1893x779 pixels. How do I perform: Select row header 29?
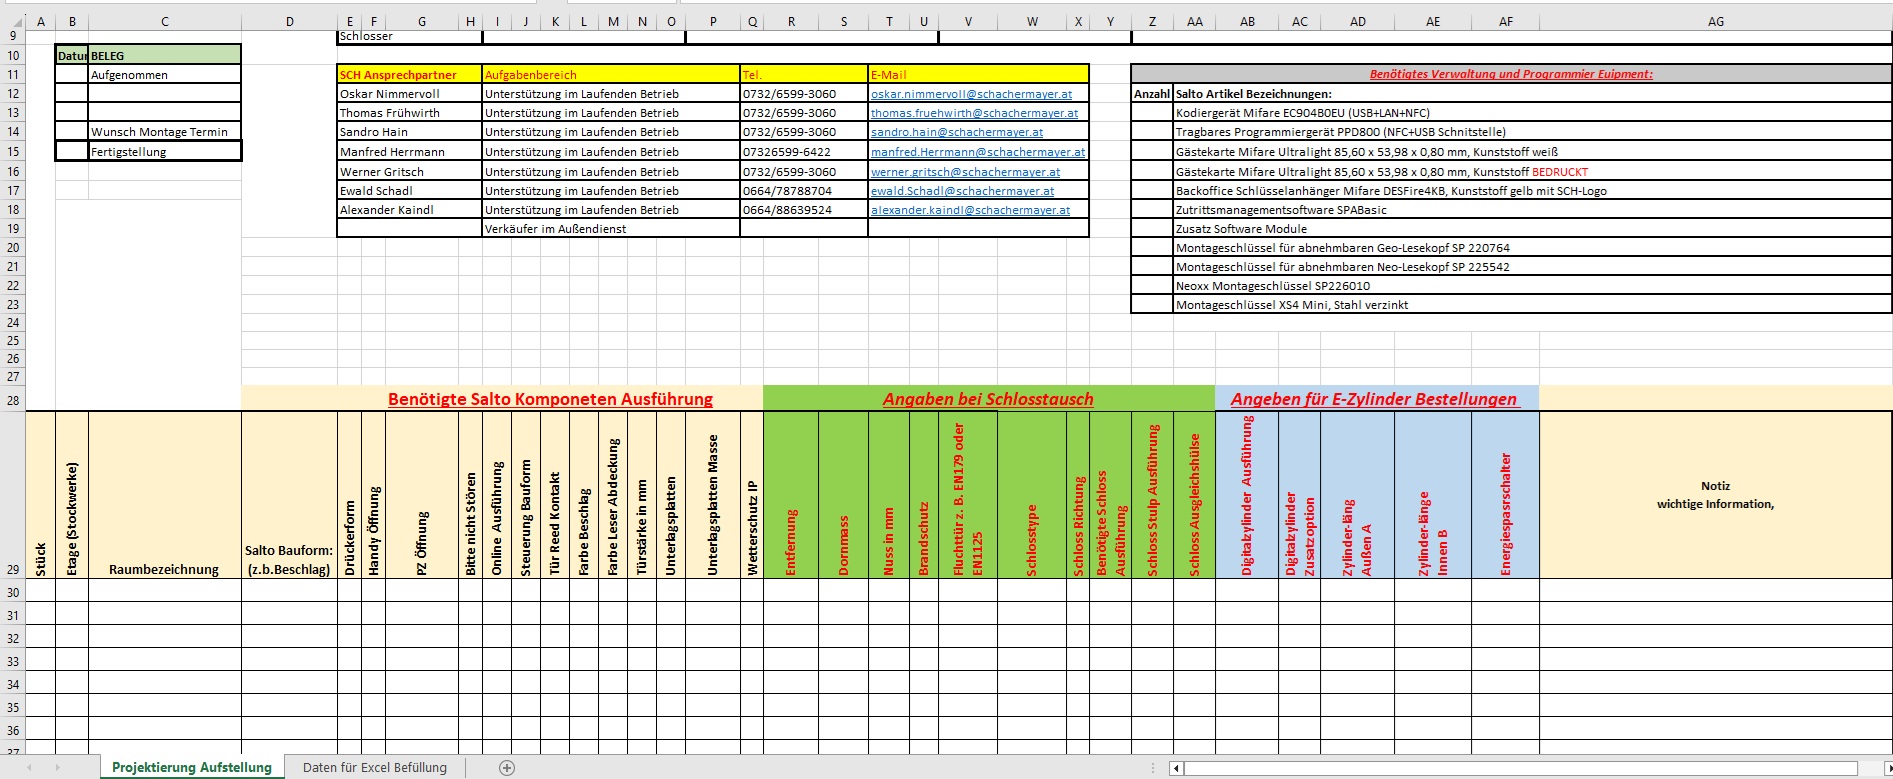[13, 495]
